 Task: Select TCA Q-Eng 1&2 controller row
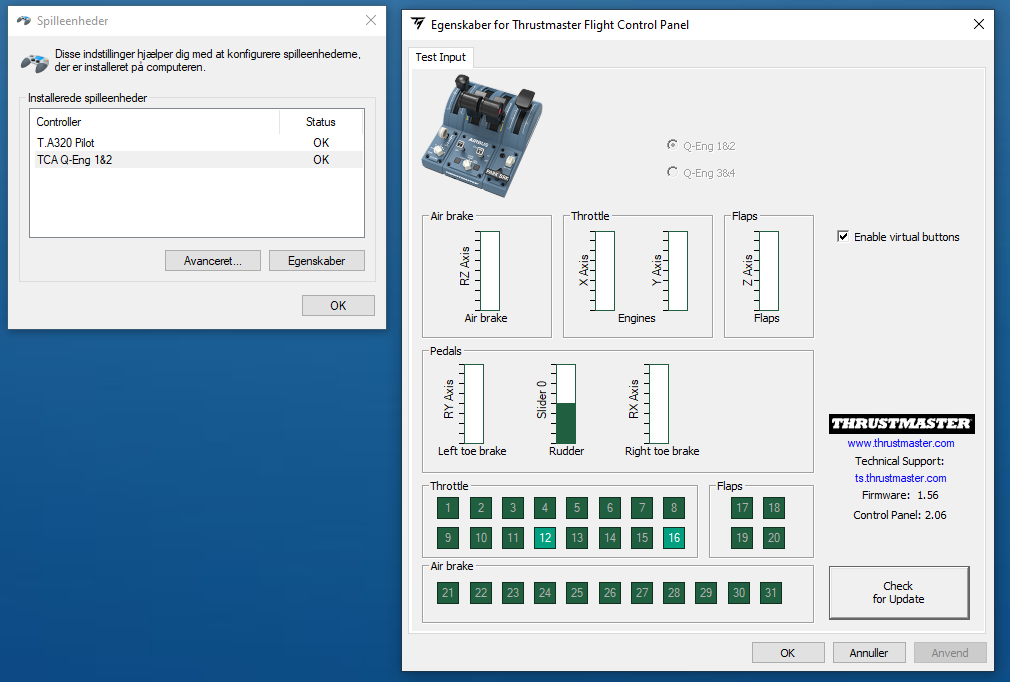point(199,160)
